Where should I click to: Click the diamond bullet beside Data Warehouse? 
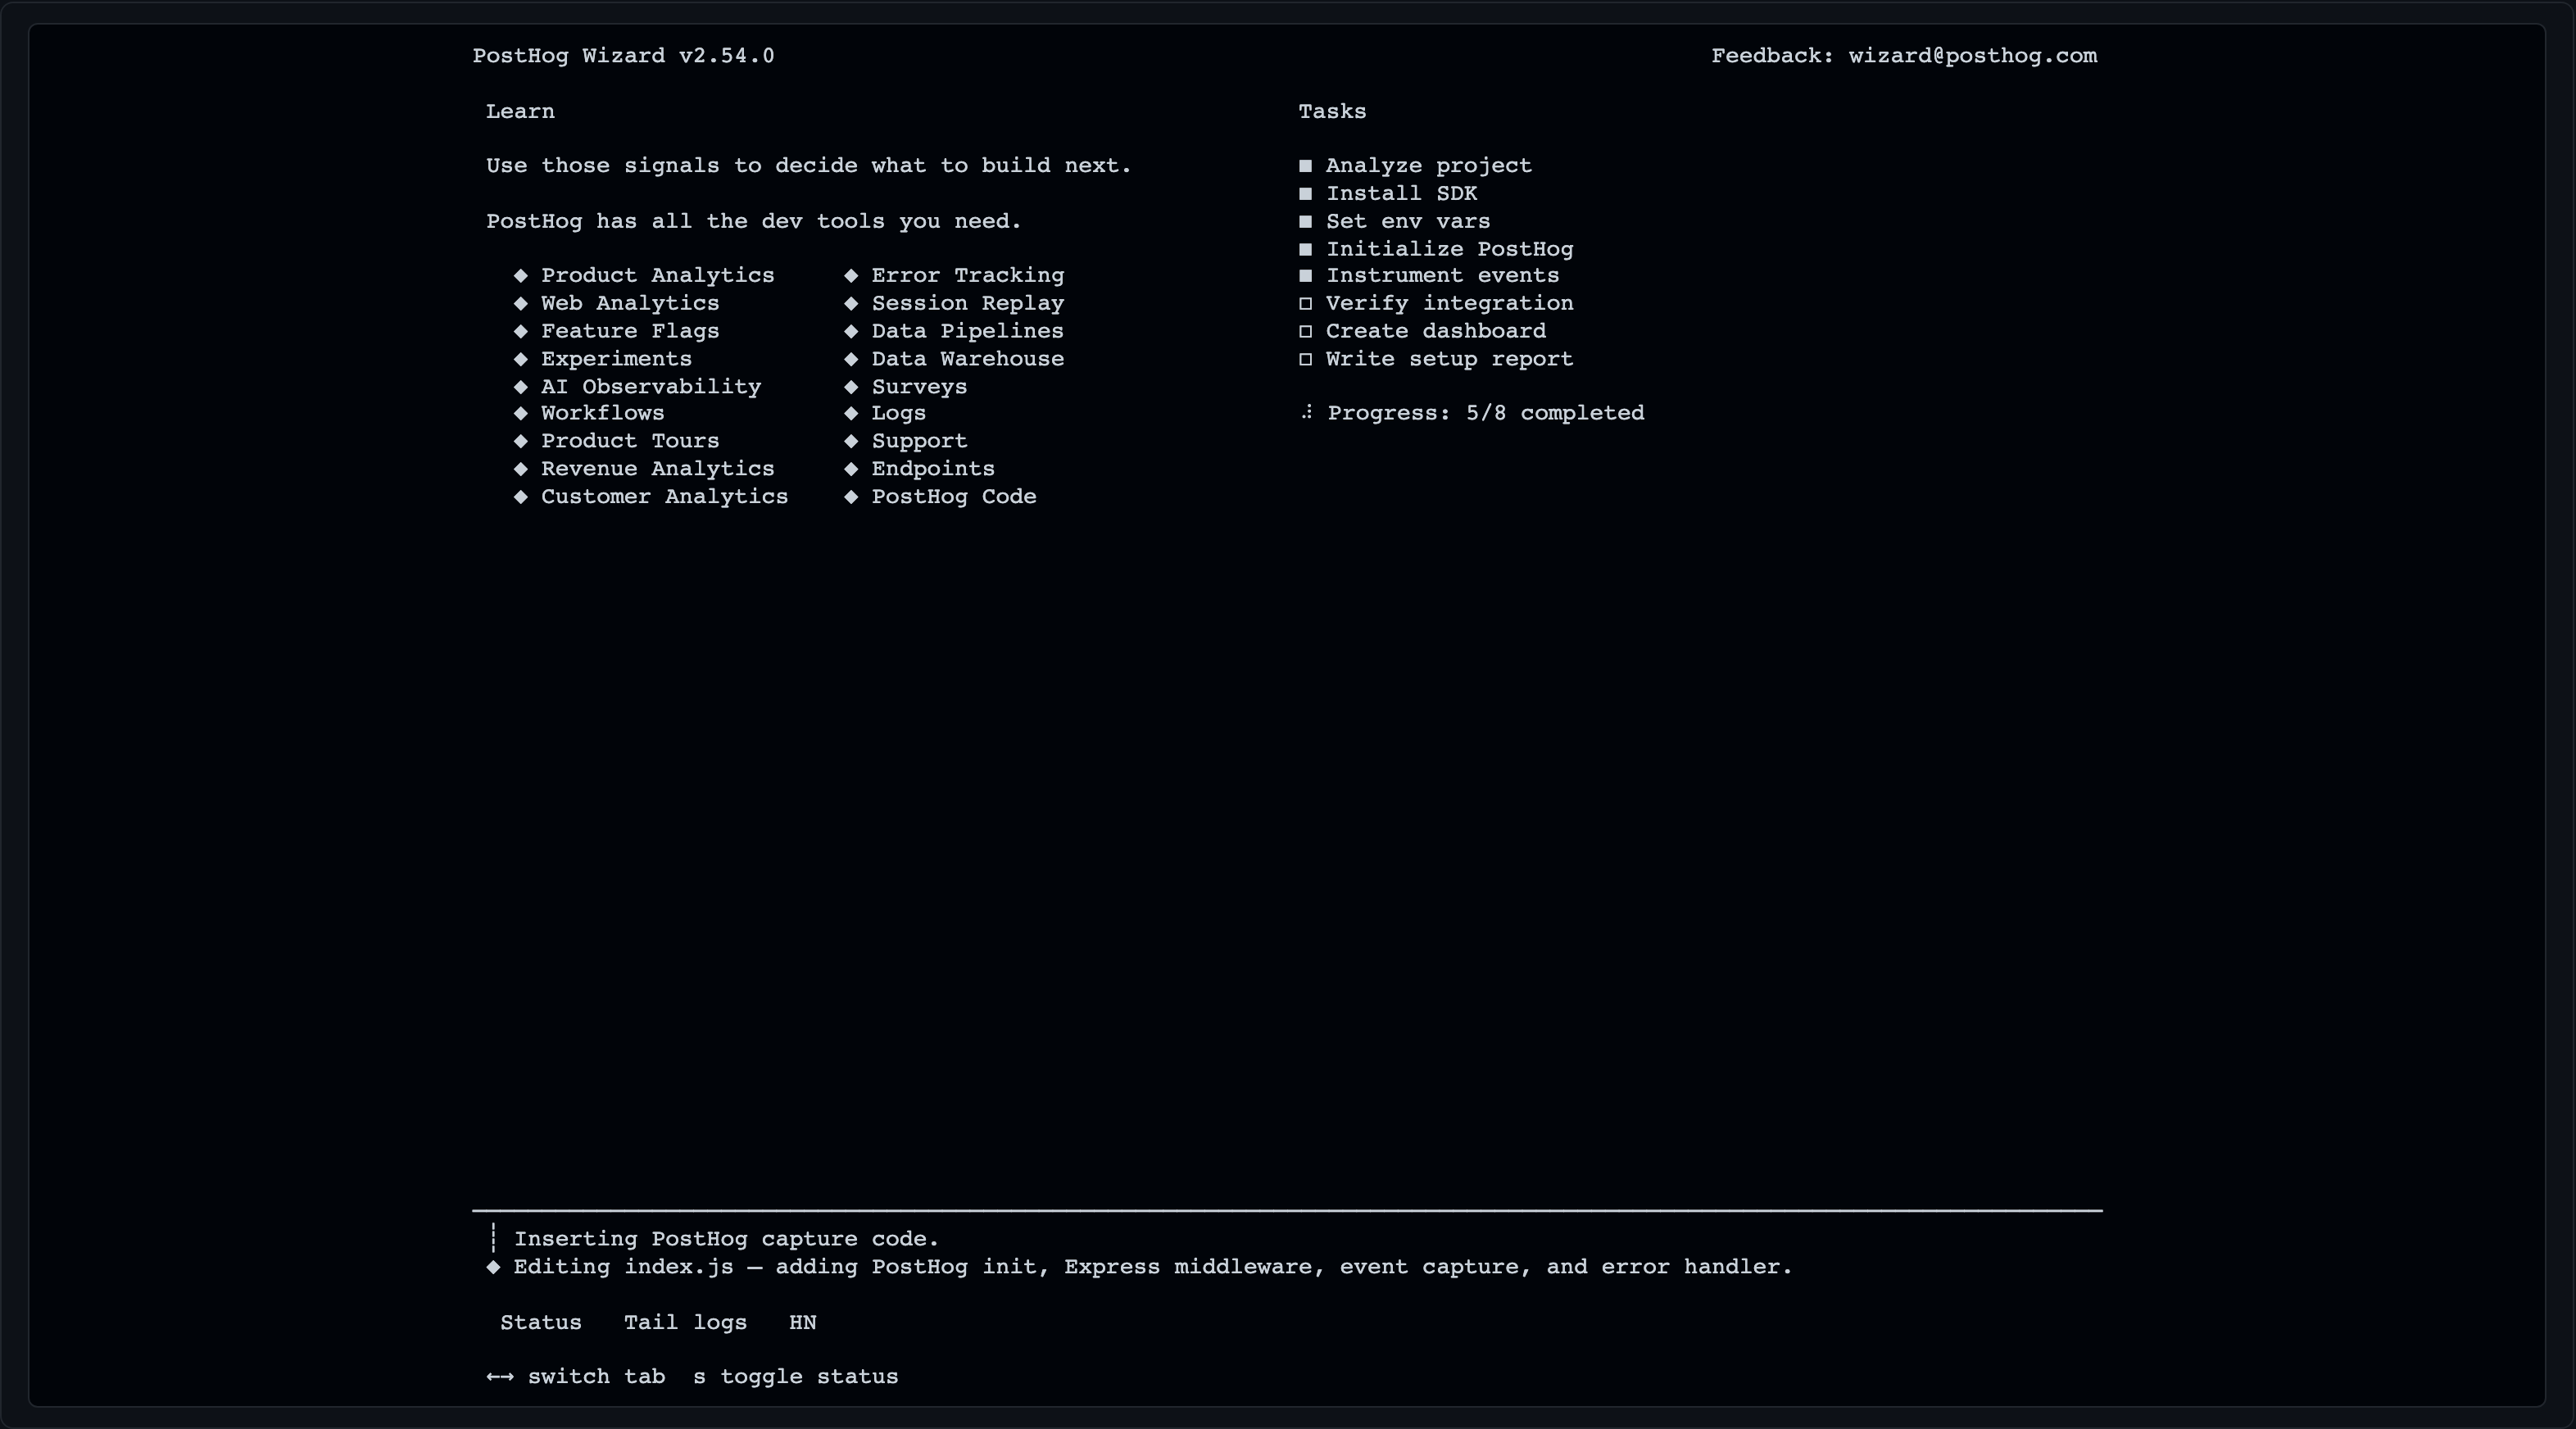click(x=851, y=359)
